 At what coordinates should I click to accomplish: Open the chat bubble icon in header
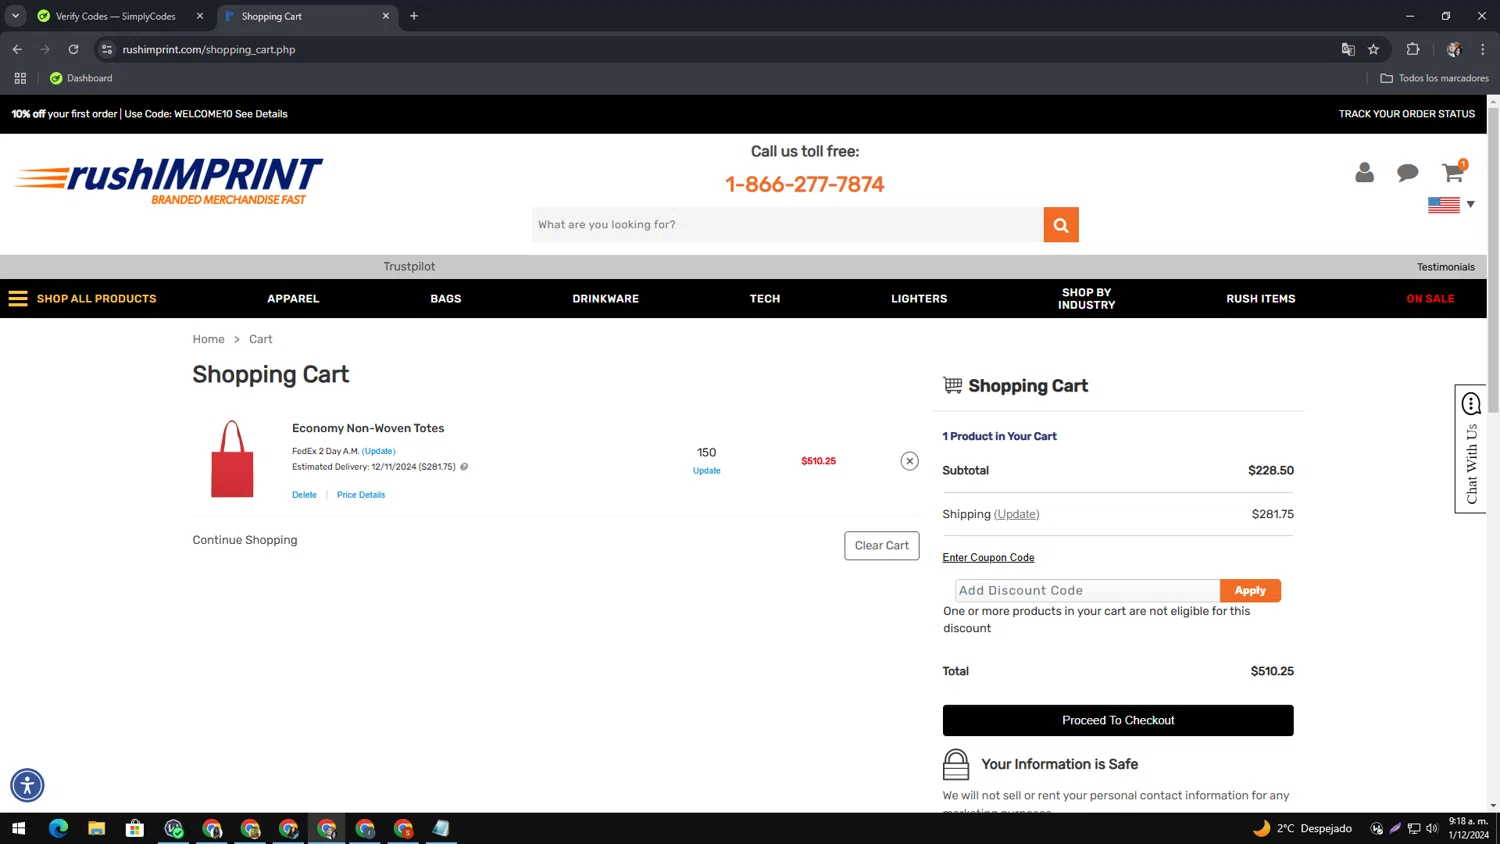coord(1408,173)
